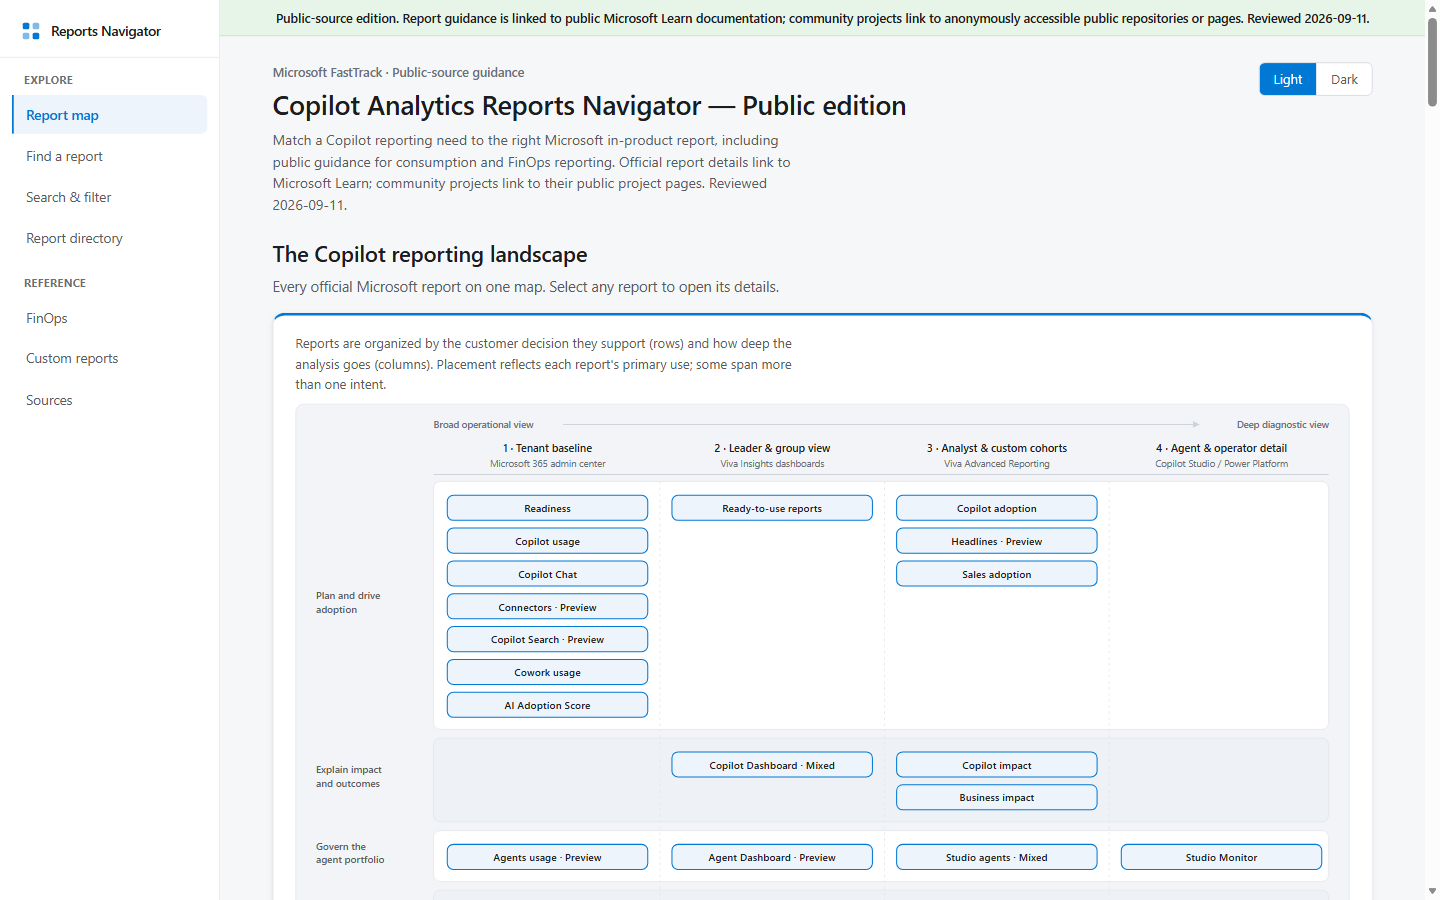Screen dimensions: 1440x900
Task: Open Search & filter section
Action: point(110,197)
